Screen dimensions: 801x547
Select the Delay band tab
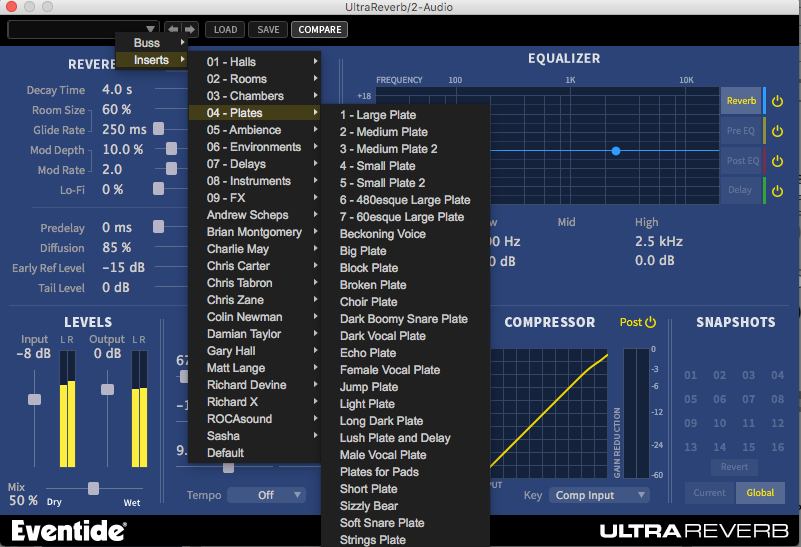point(741,190)
